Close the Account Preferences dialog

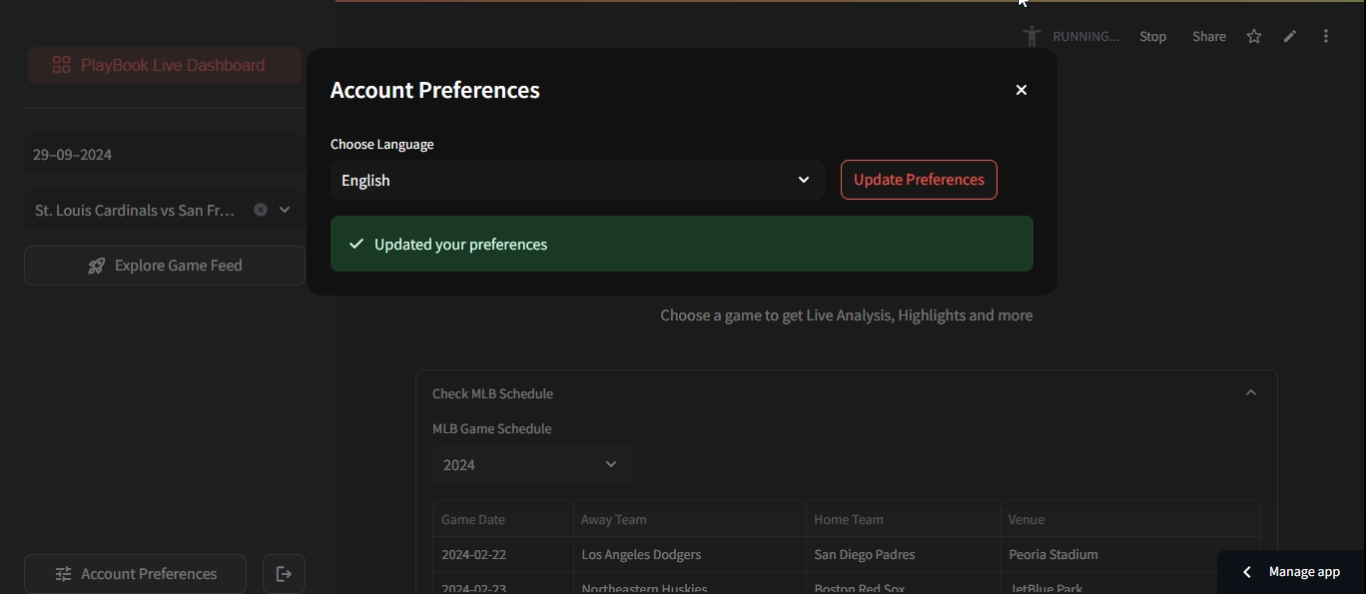pos(1021,90)
